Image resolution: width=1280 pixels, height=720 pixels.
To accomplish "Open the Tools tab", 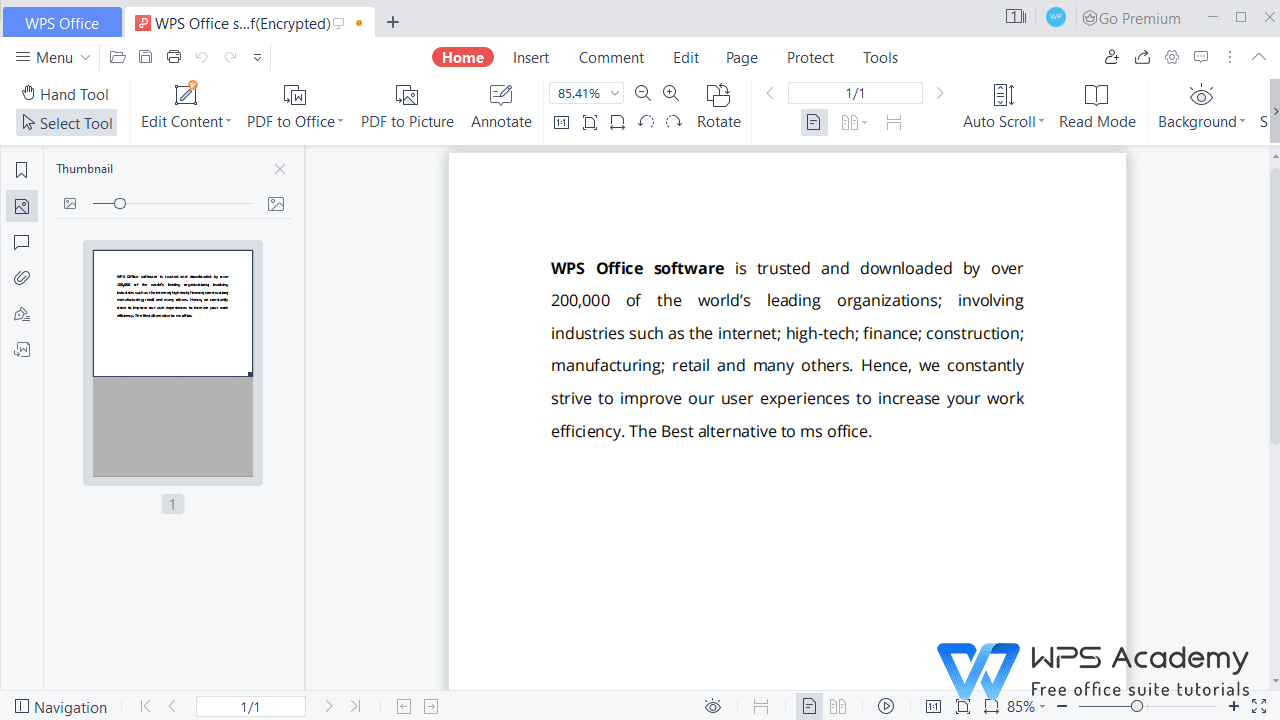I will 880,58.
